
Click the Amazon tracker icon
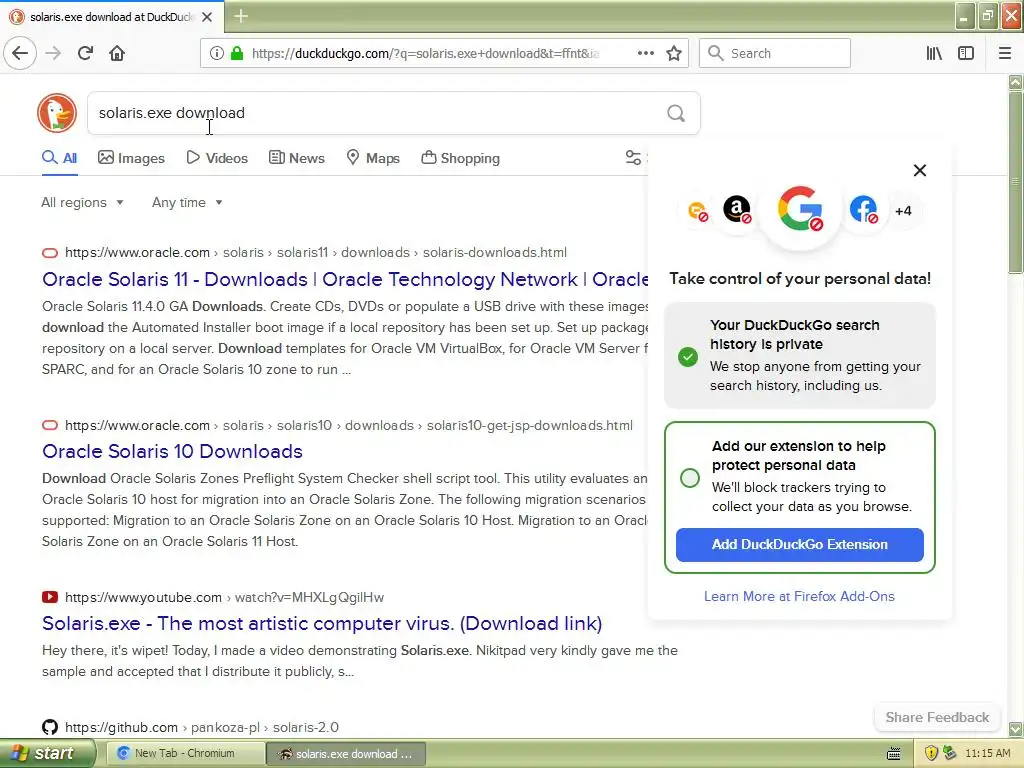737,210
